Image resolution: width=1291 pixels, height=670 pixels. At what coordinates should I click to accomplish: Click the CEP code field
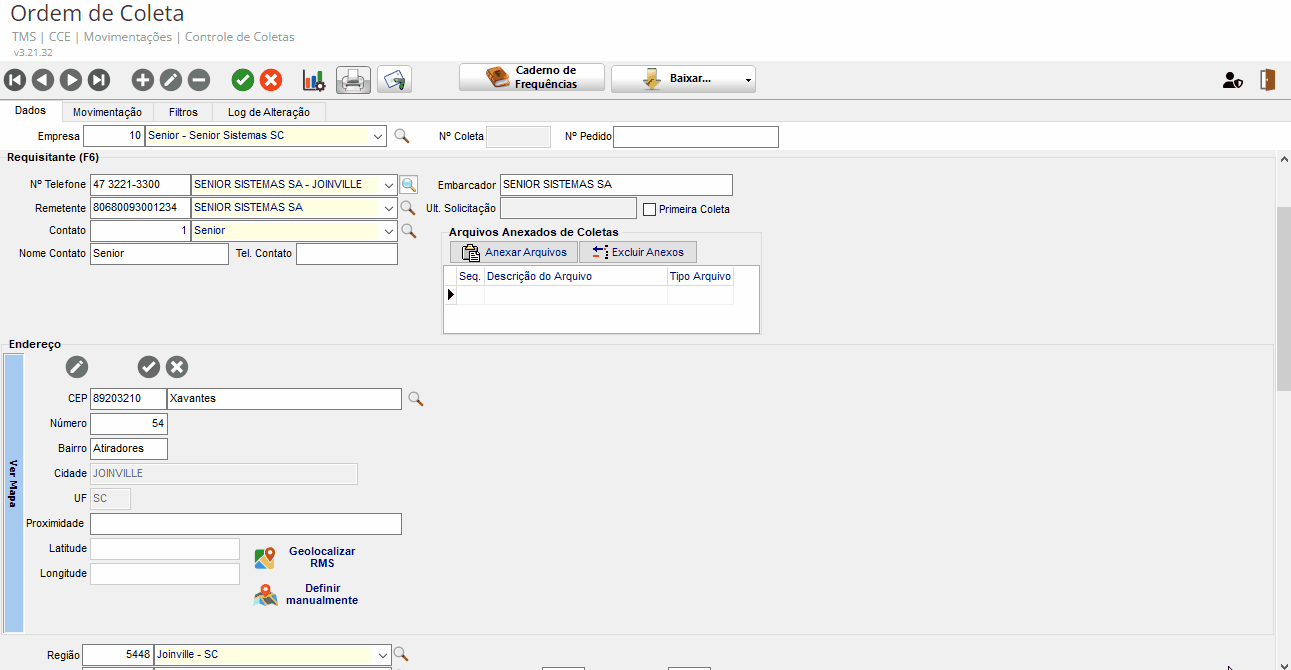tap(128, 399)
